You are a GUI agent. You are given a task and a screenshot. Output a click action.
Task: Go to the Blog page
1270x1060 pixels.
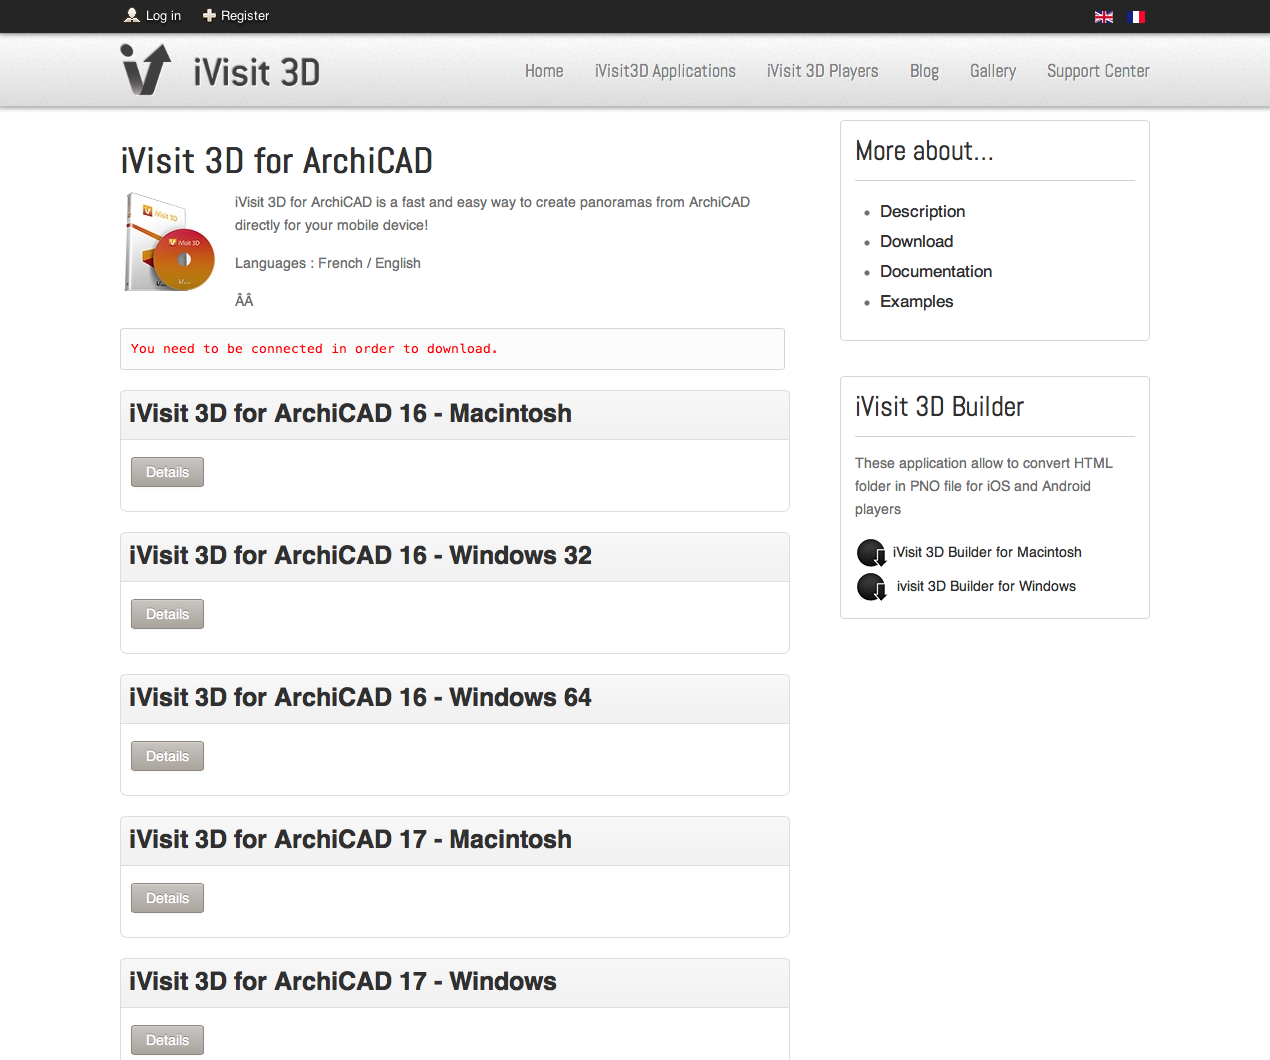(924, 71)
